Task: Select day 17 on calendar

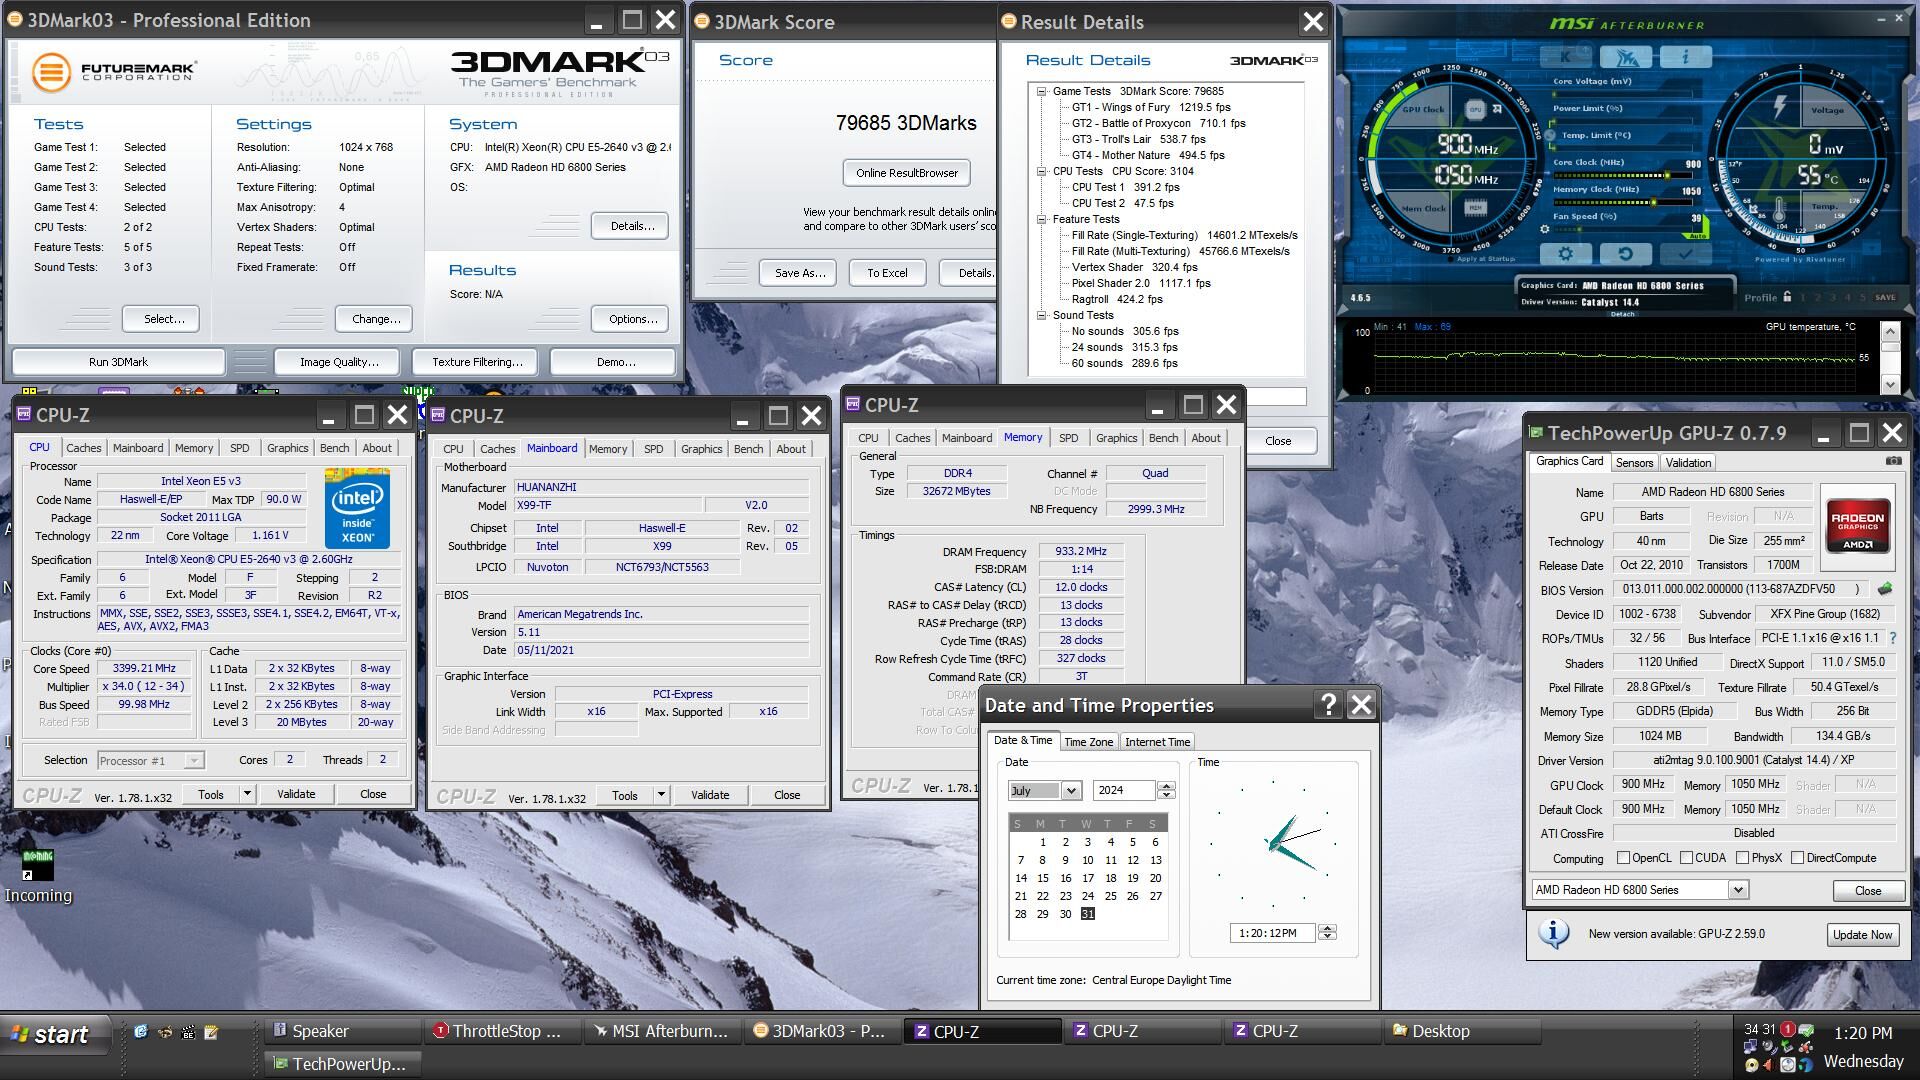Action: 1087,878
